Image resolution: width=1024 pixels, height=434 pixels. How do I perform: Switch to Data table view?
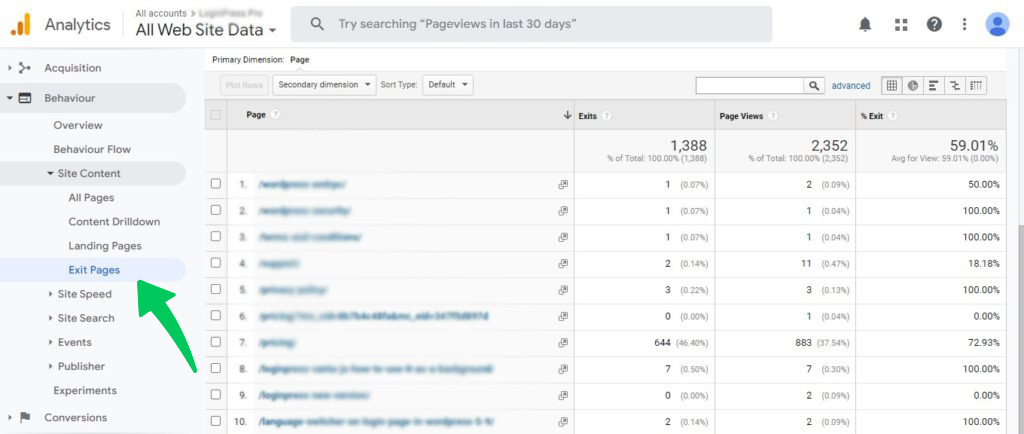tap(891, 85)
